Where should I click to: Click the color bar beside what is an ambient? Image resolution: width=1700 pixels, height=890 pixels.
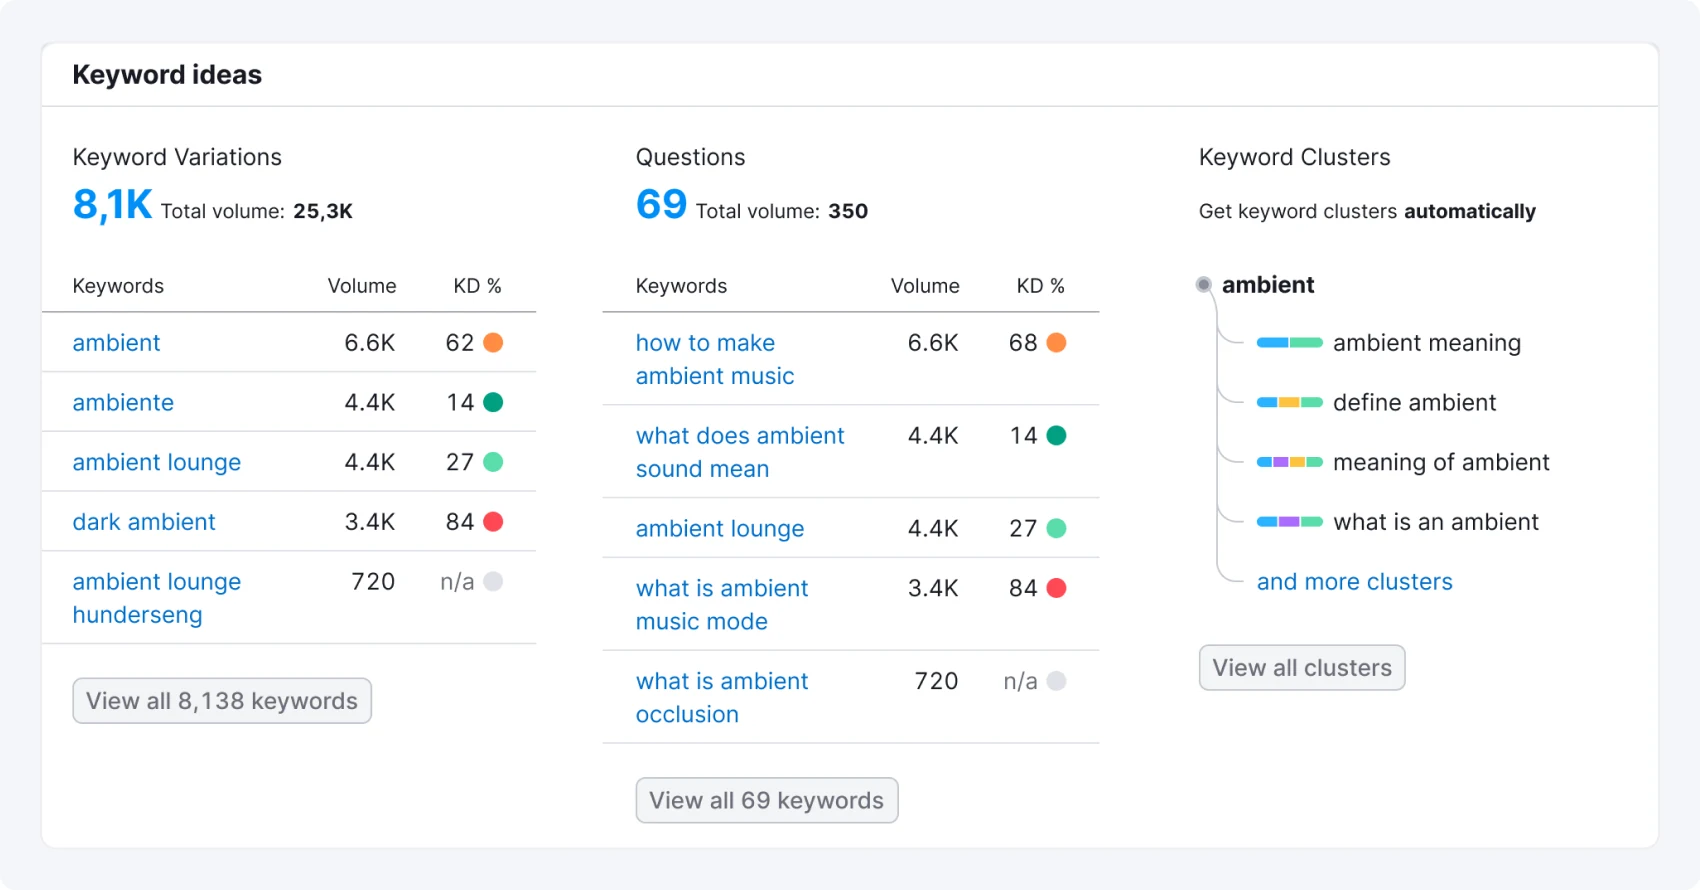click(x=1289, y=522)
